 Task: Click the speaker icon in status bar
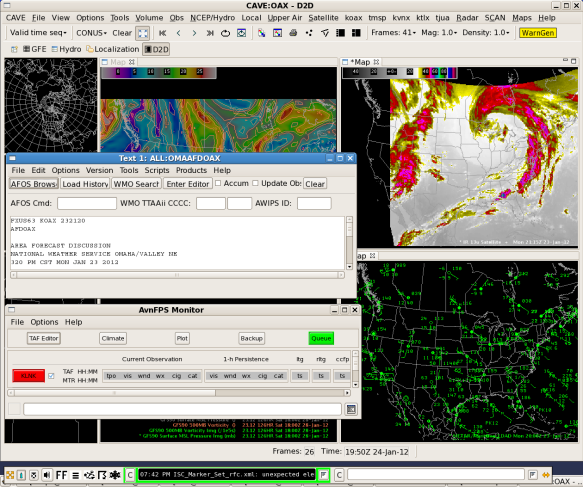(x=47, y=475)
